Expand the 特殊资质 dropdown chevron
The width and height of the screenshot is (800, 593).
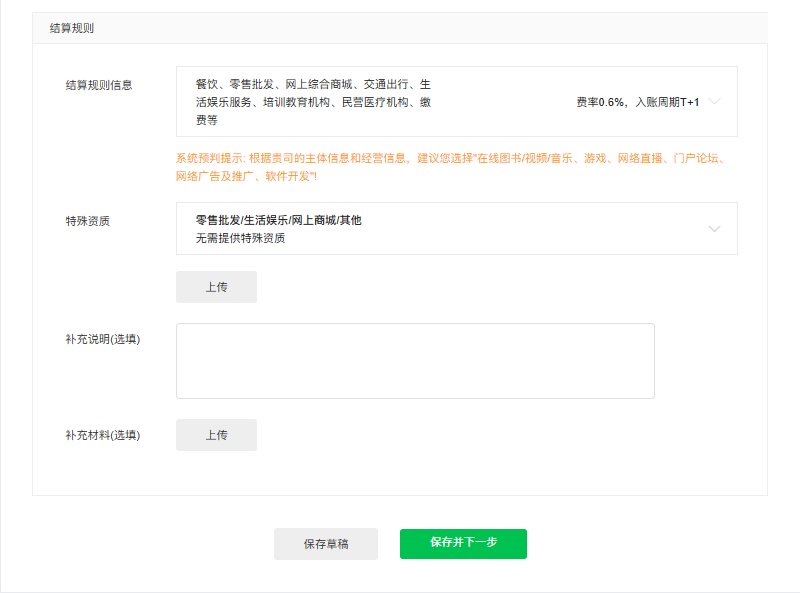[x=714, y=229]
